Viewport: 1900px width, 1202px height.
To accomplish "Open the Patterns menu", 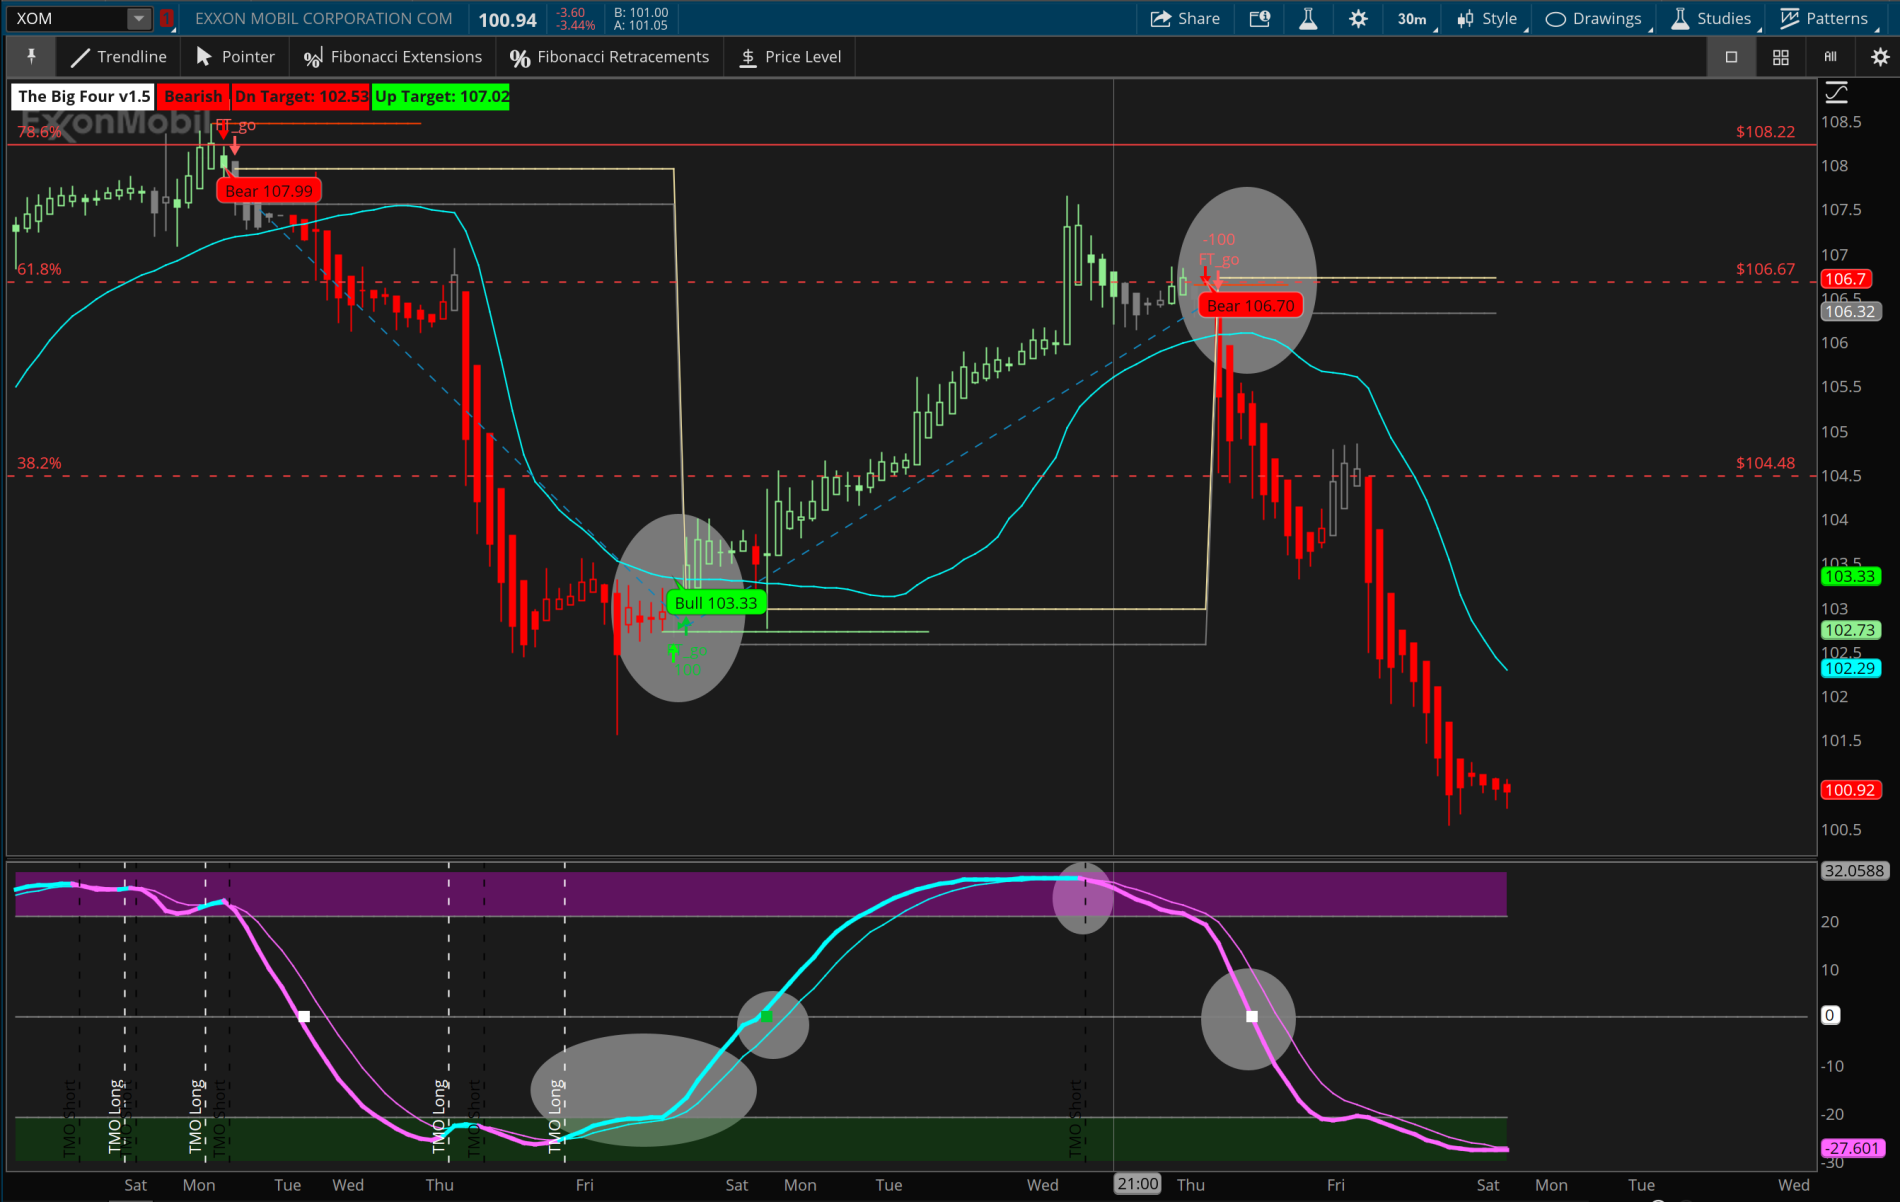I will (x=1825, y=19).
